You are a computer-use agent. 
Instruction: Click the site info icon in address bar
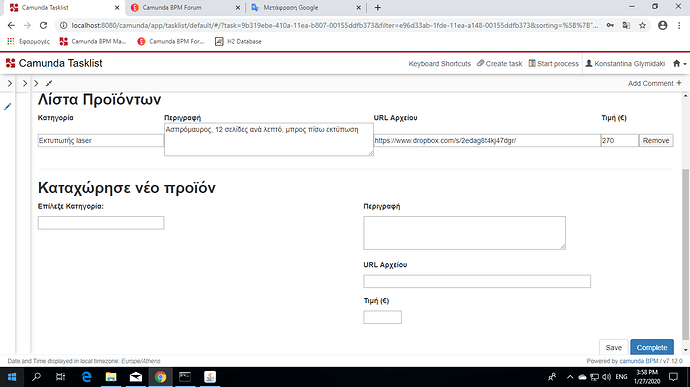(x=63, y=26)
